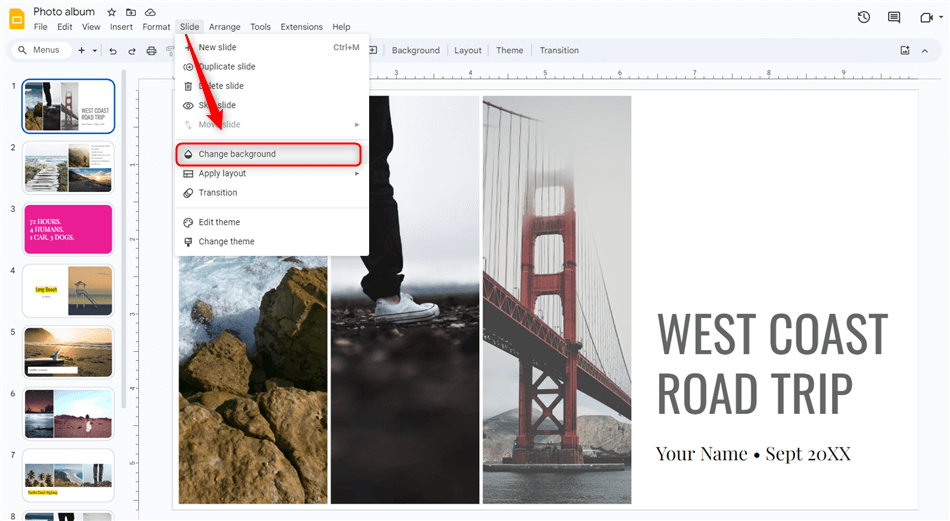950x521 pixels.
Task: Click the Transition toolbar button
Action: (x=559, y=51)
